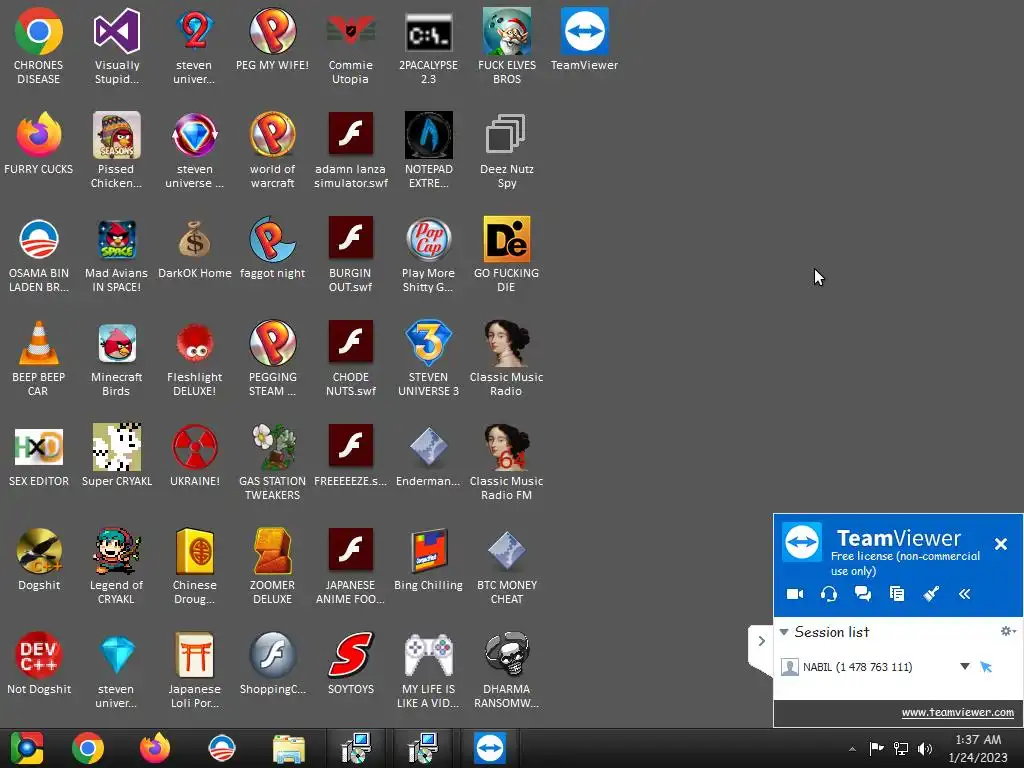Select the Enderman... desktop icon

pos(428,456)
